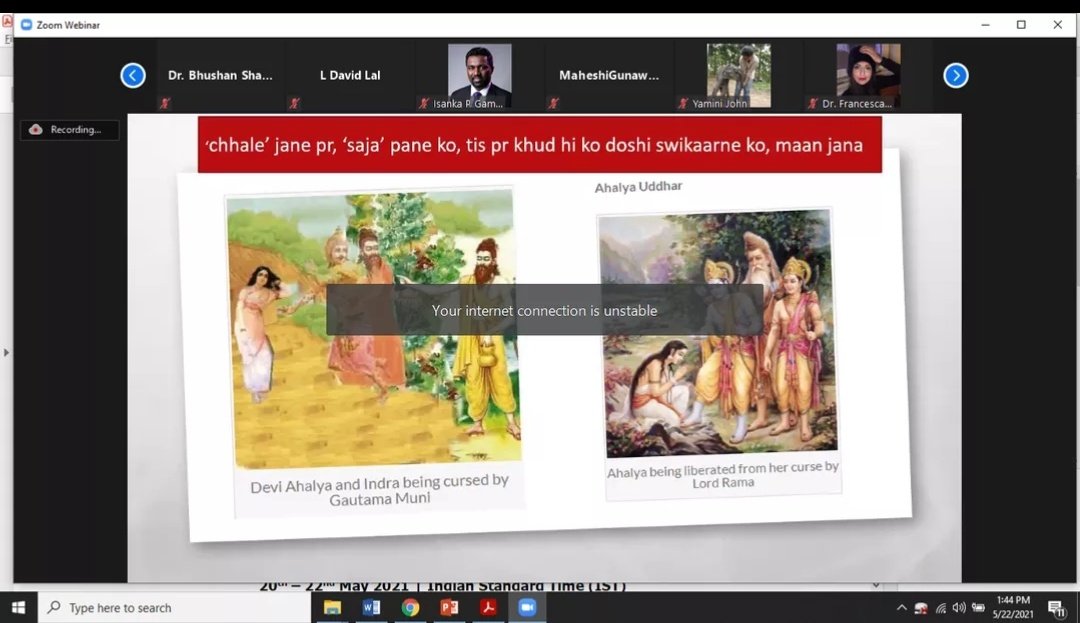
Task: Click the cloud recording indicator icon
Action: tap(36, 129)
